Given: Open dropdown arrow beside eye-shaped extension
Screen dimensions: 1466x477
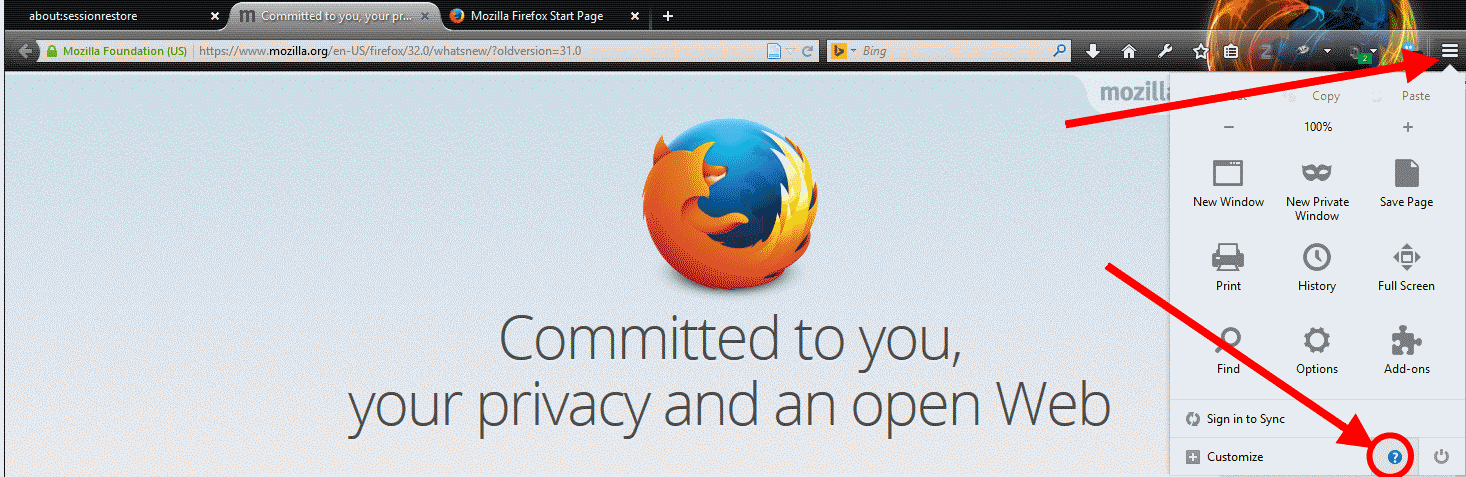Looking at the screenshot, I should pyautogui.click(x=1328, y=51).
